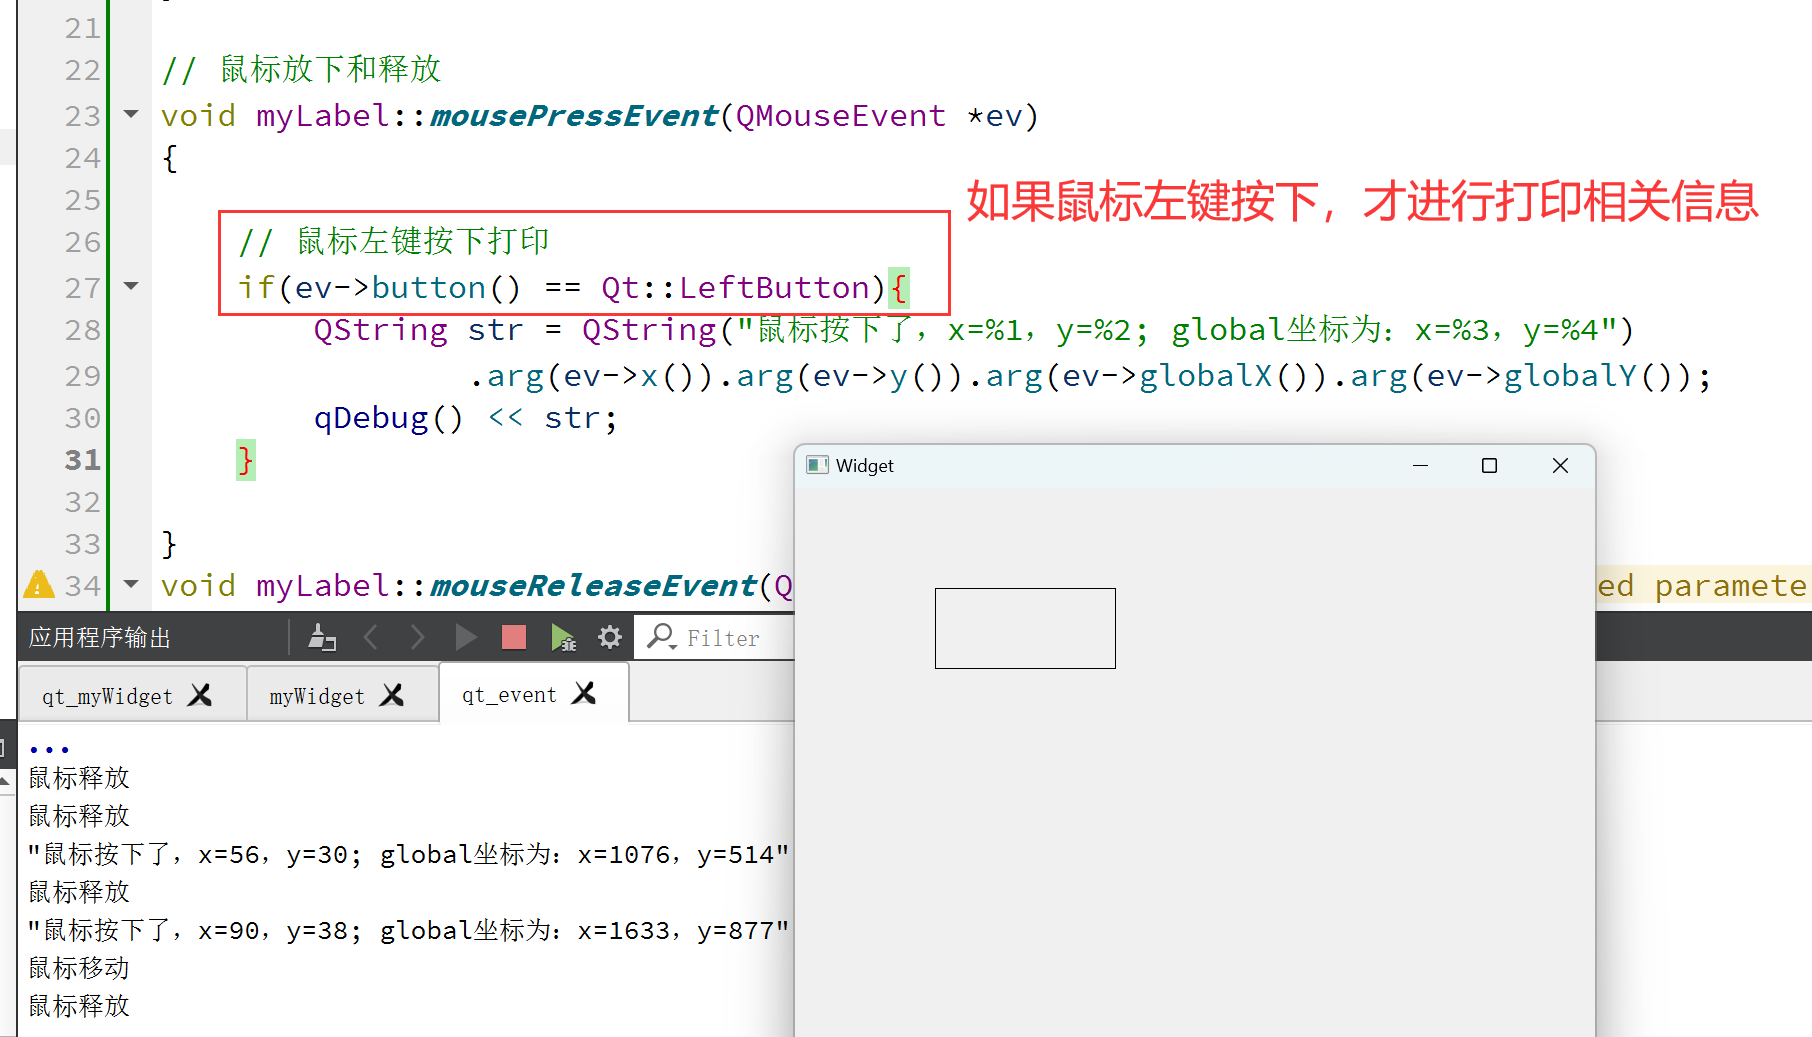The height and width of the screenshot is (1037, 1812).
Task: Collapse the mousePressEvent function fold arrow
Action: (131, 114)
